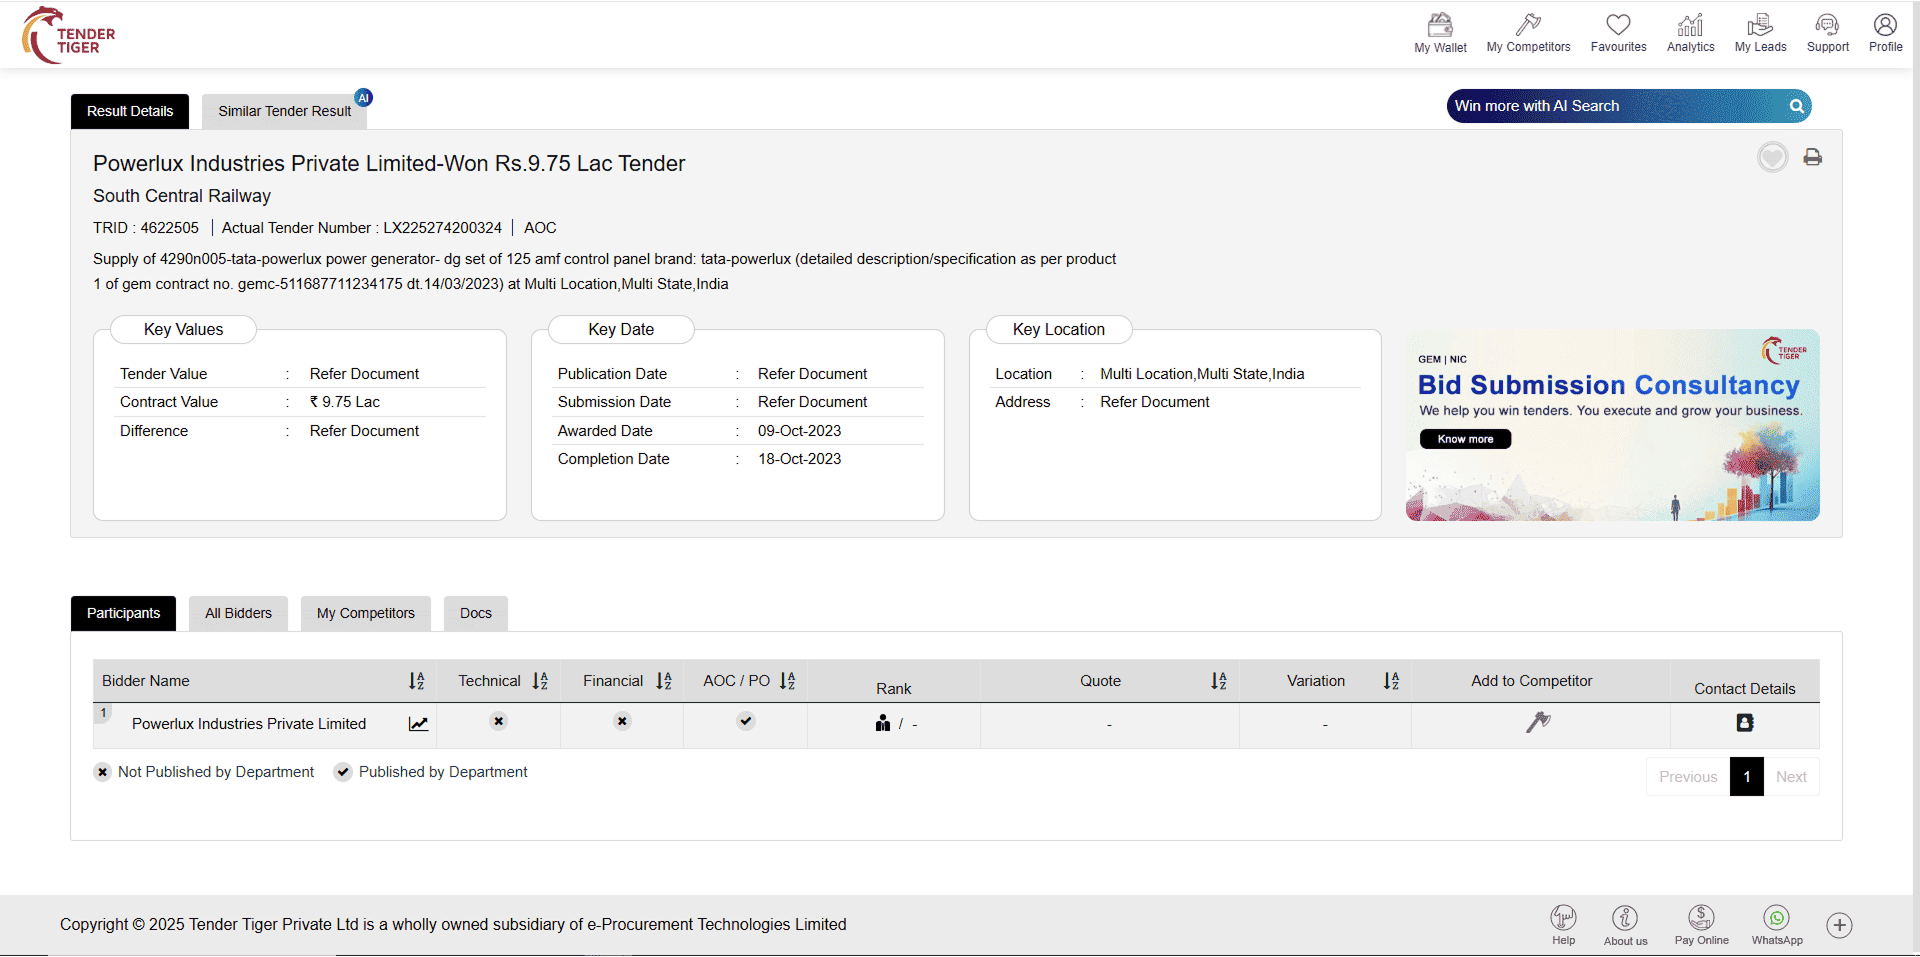Click the AI Search input field
This screenshot has height=957, width=1920.
click(x=1615, y=106)
